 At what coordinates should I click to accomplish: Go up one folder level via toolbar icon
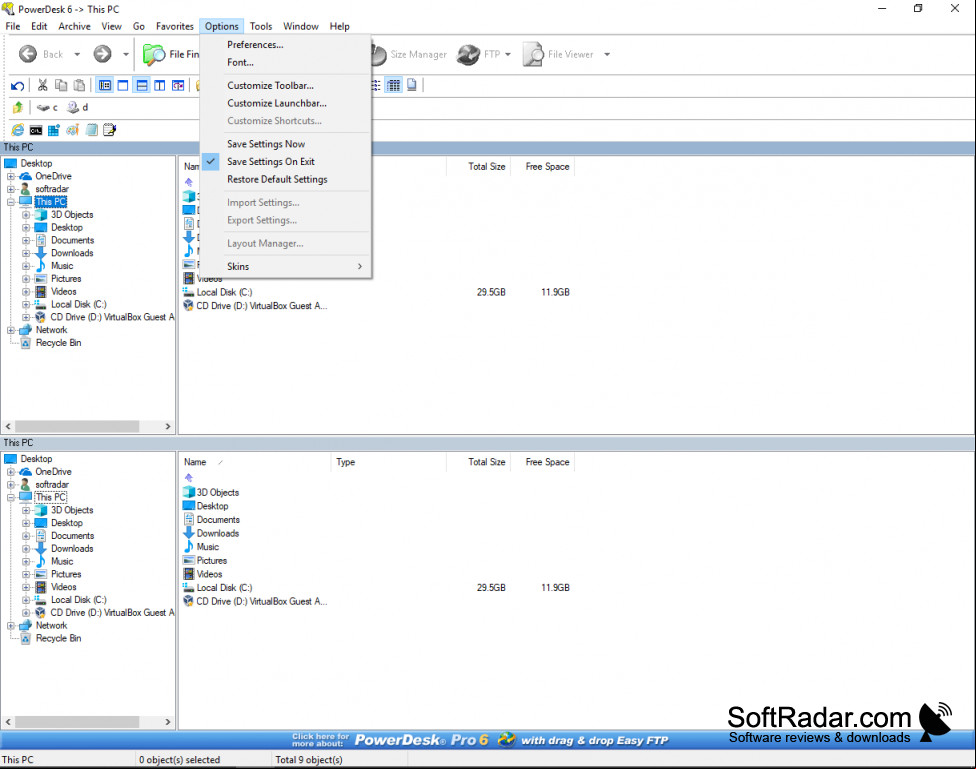[x=17, y=108]
